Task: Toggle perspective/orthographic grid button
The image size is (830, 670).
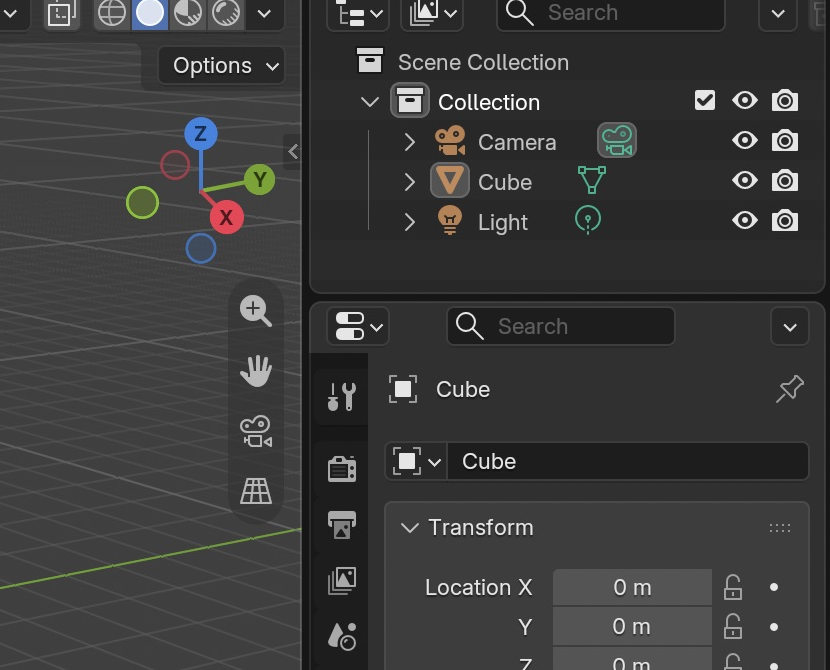Action: [x=256, y=491]
